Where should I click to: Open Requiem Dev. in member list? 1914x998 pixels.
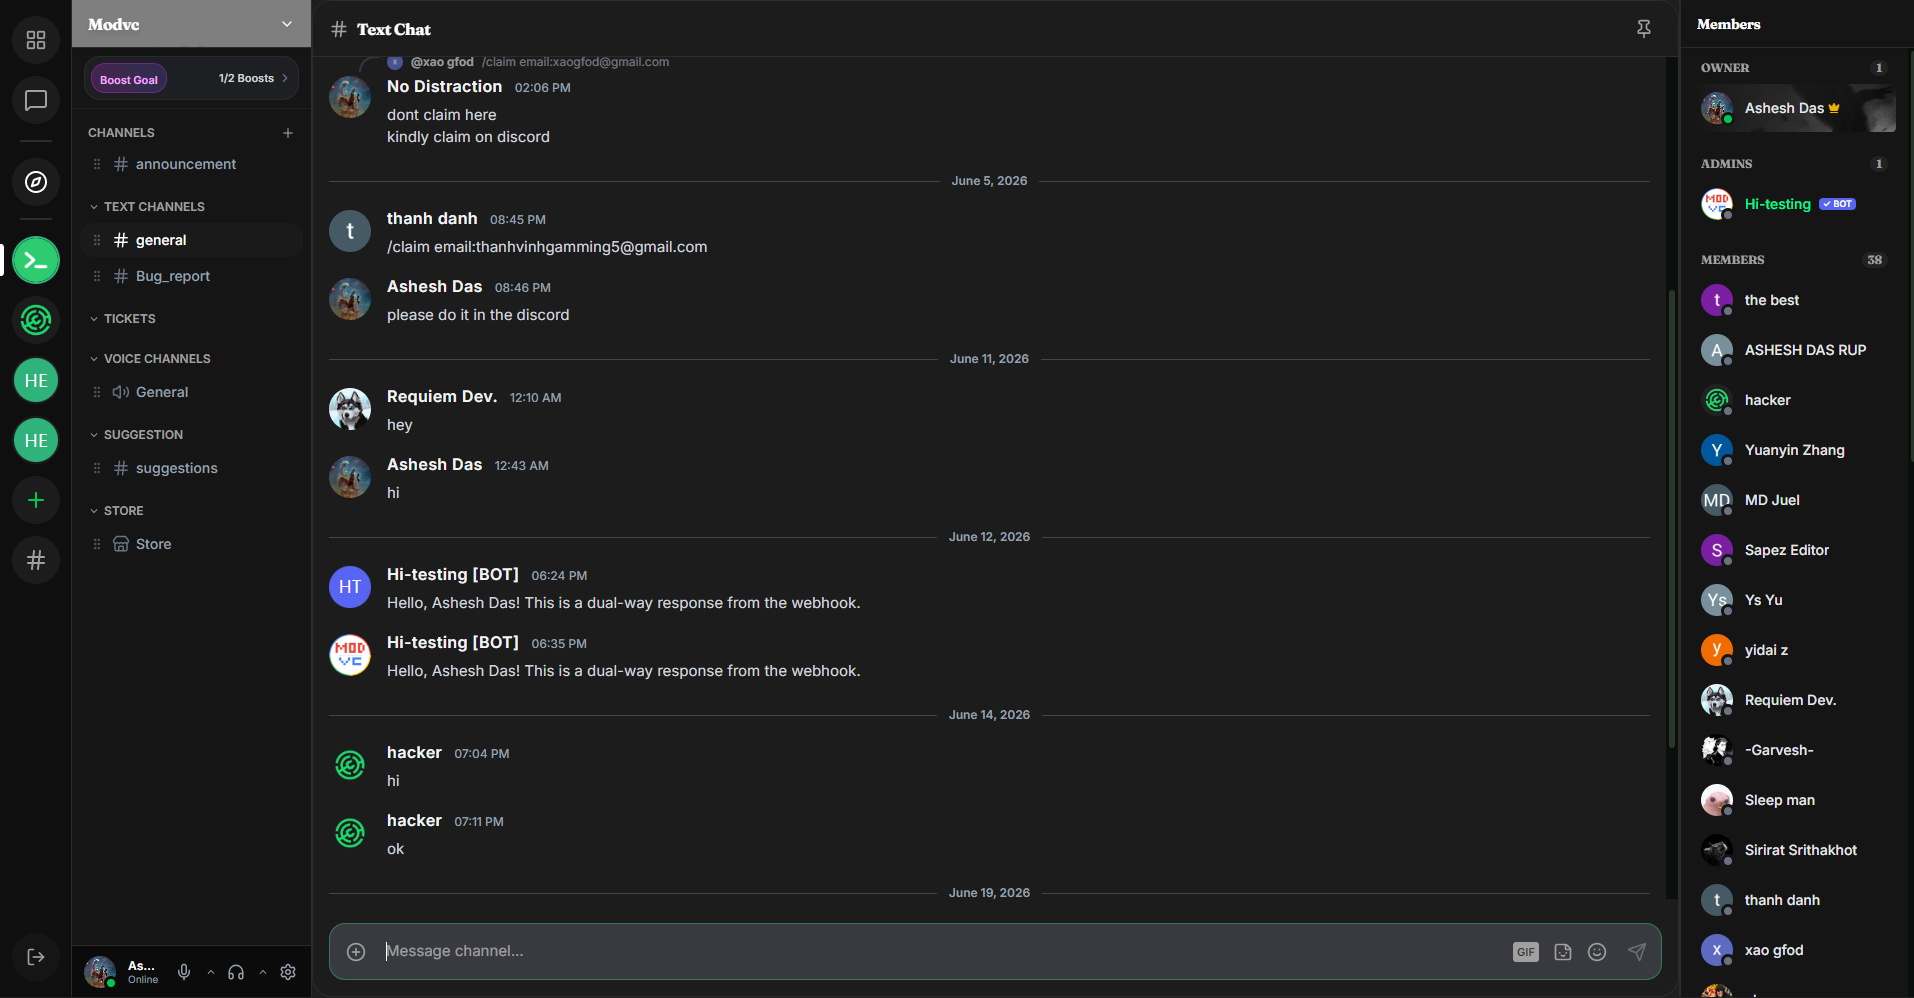coord(1797,700)
